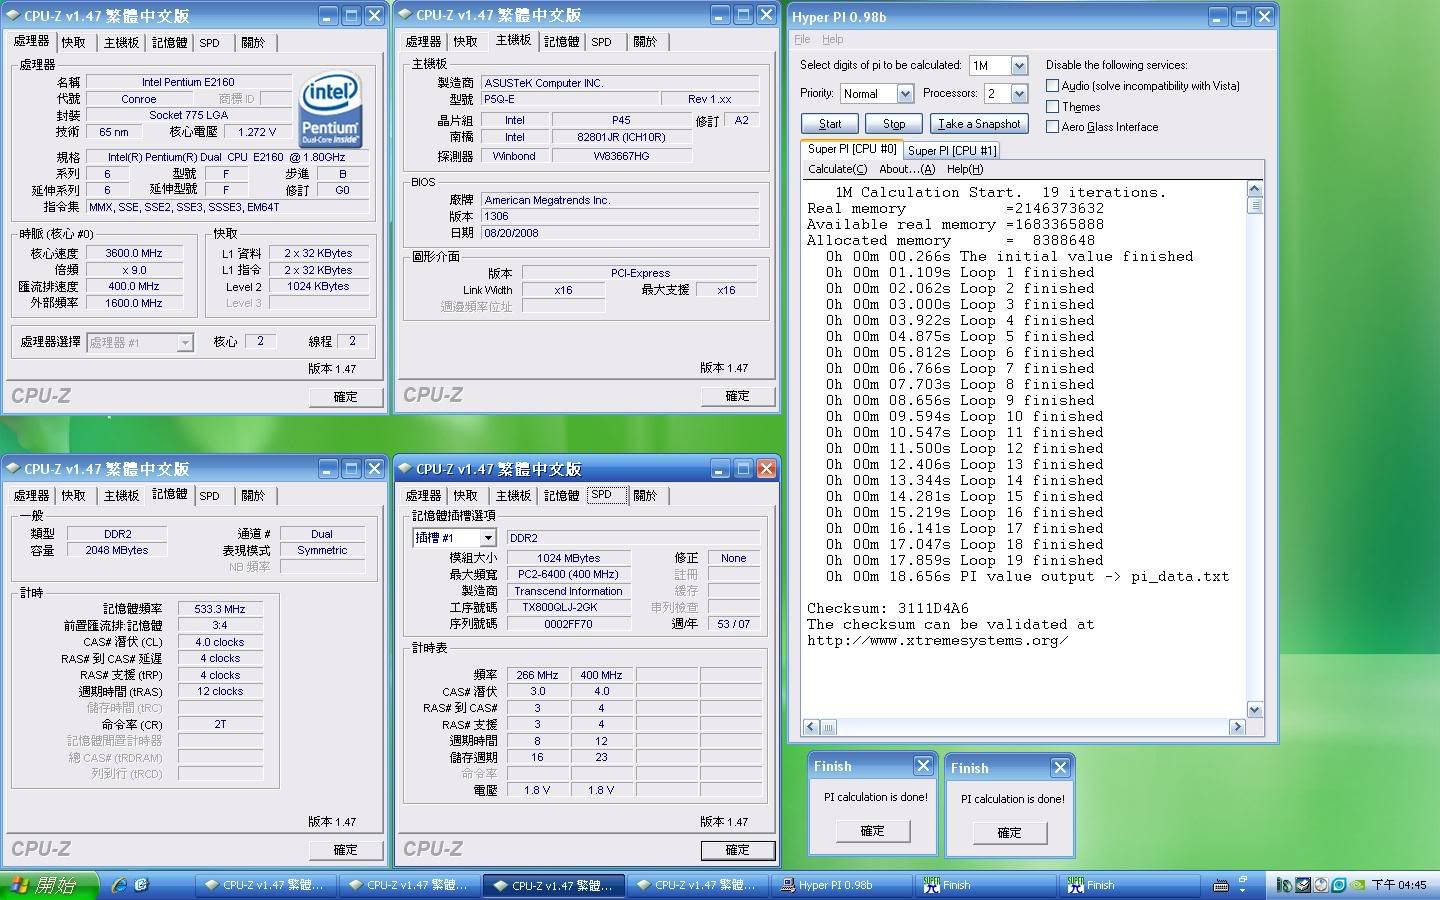
Task: Select the Super PI [CPU #0] tab
Action: tap(852, 149)
